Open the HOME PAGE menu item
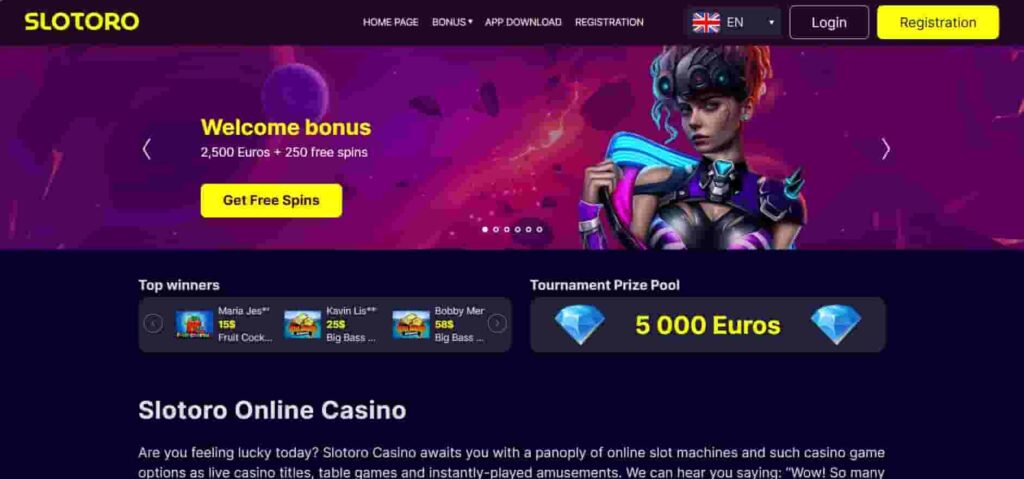This screenshot has width=1024, height=479. click(391, 22)
